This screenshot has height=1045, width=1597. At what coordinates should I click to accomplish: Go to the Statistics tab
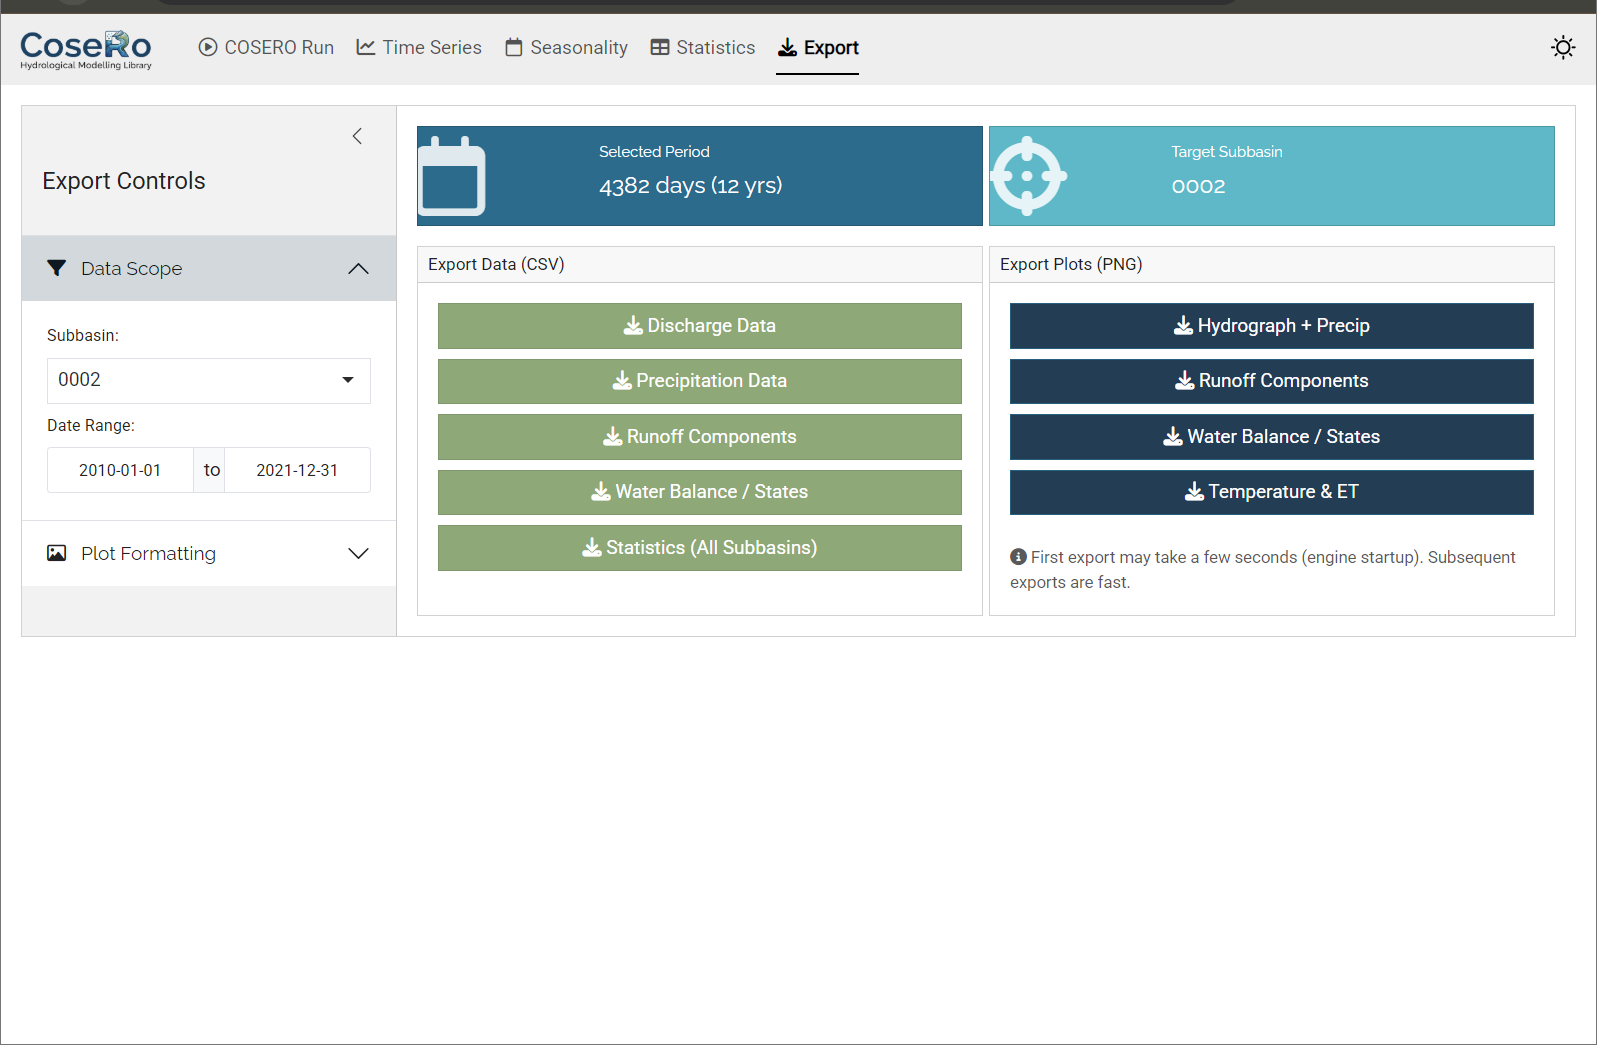703,48
